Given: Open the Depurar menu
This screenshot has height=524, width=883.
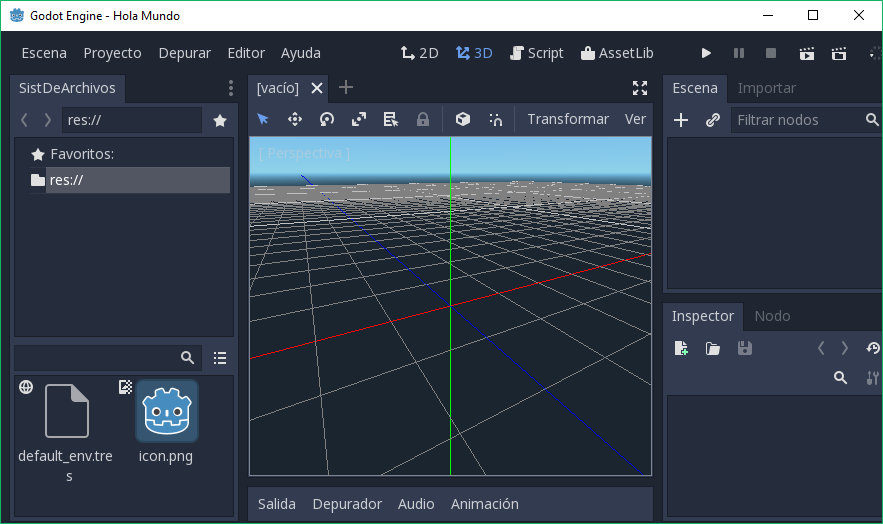Looking at the screenshot, I should [x=185, y=53].
